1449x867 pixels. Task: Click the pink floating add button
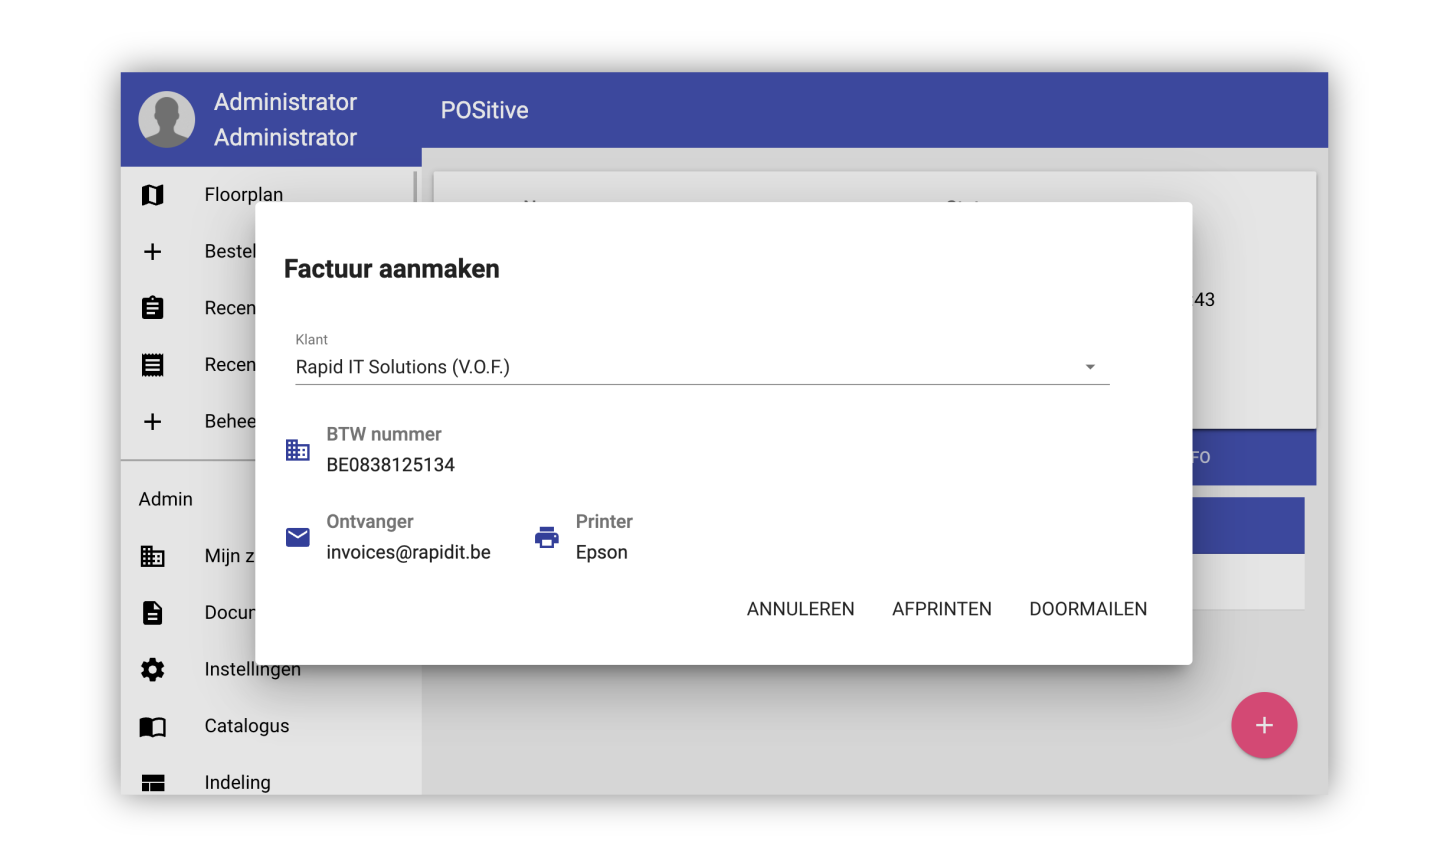(1264, 725)
